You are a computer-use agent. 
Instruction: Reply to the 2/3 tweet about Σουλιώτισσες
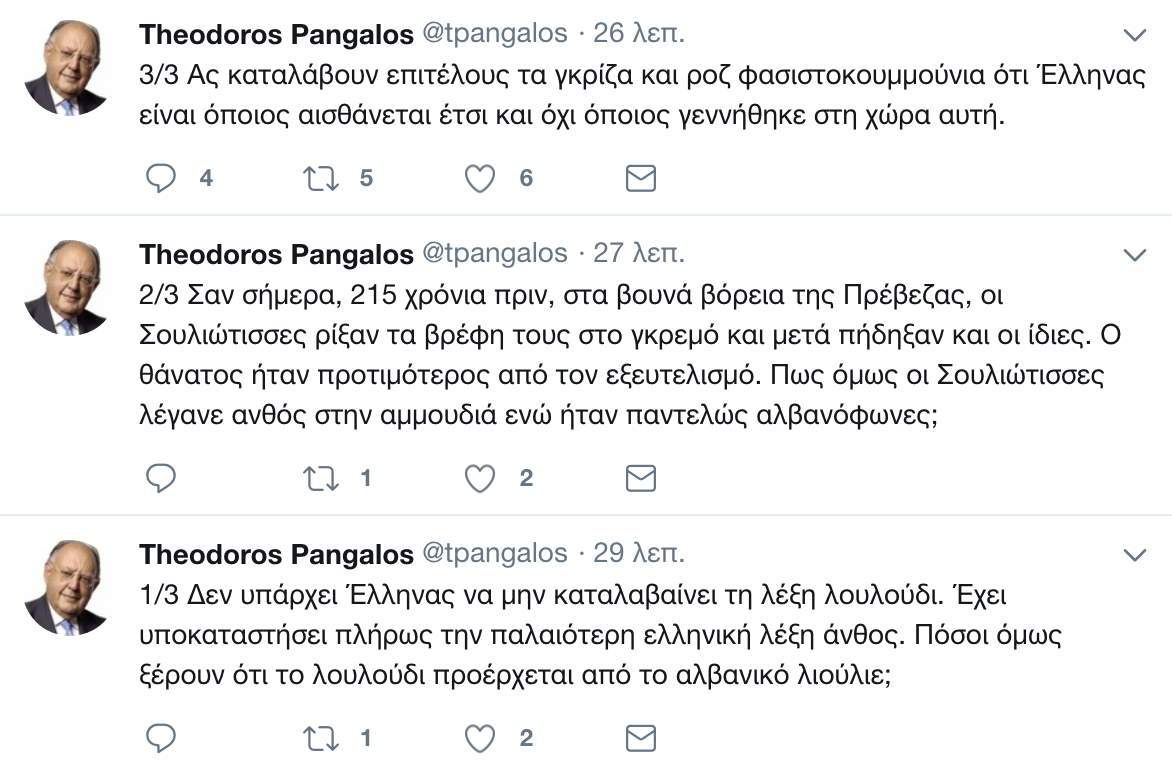click(161, 479)
